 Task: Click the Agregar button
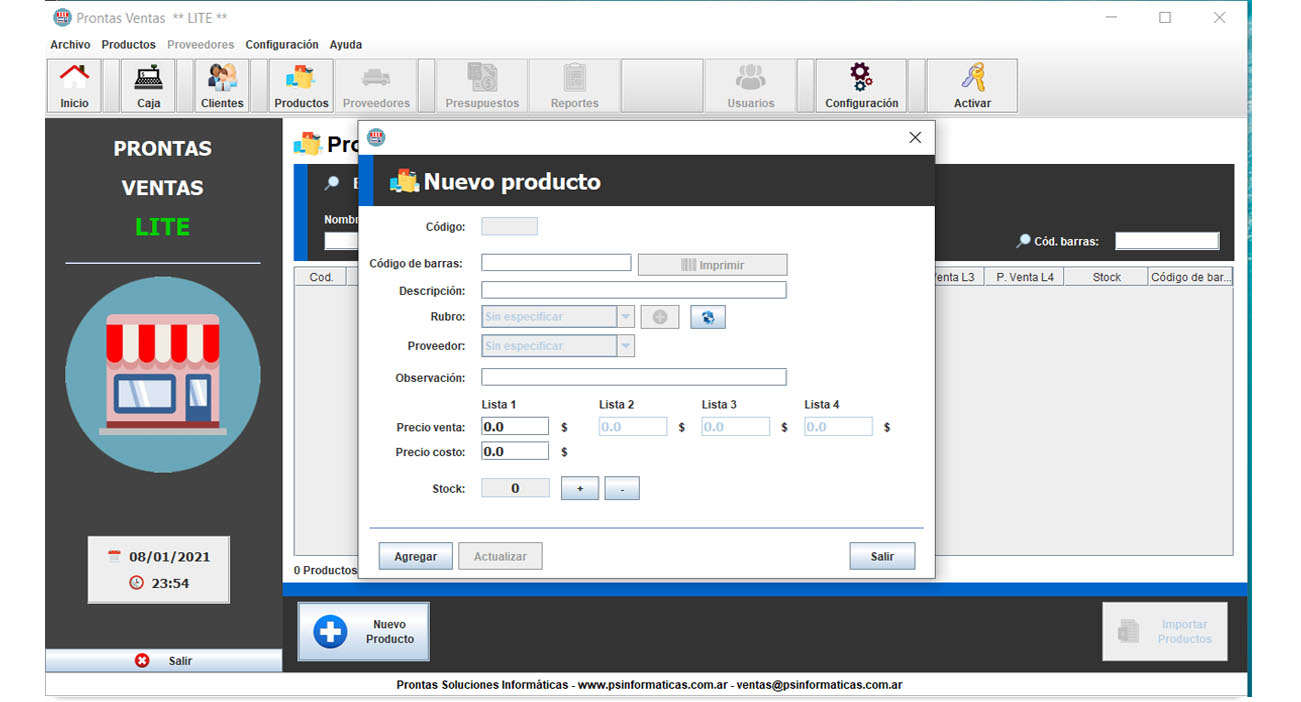[416, 556]
